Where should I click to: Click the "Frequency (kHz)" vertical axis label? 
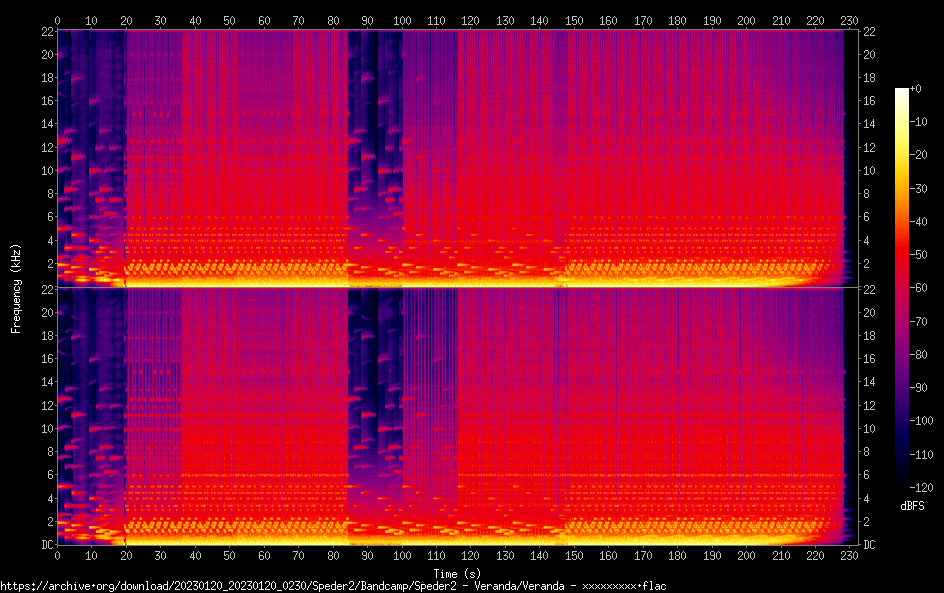(x=16, y=288)
